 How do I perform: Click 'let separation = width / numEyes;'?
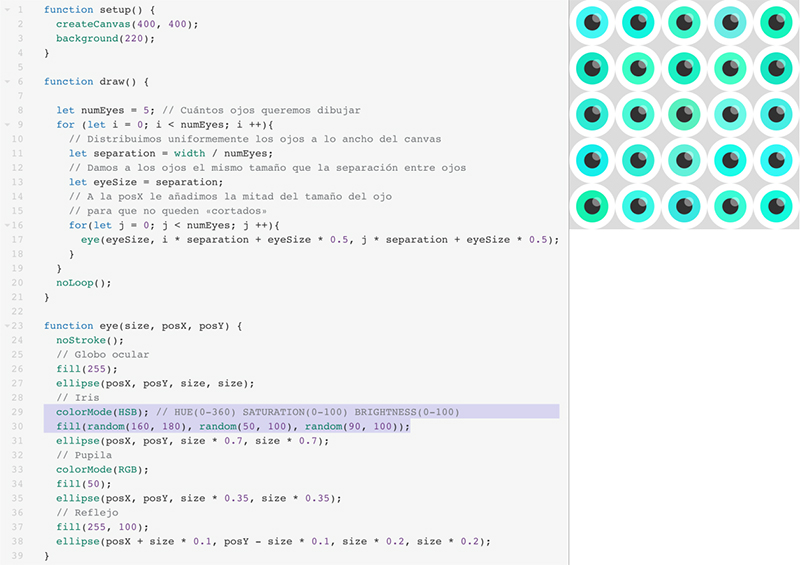pyautogui.click(x=171, y=153)
